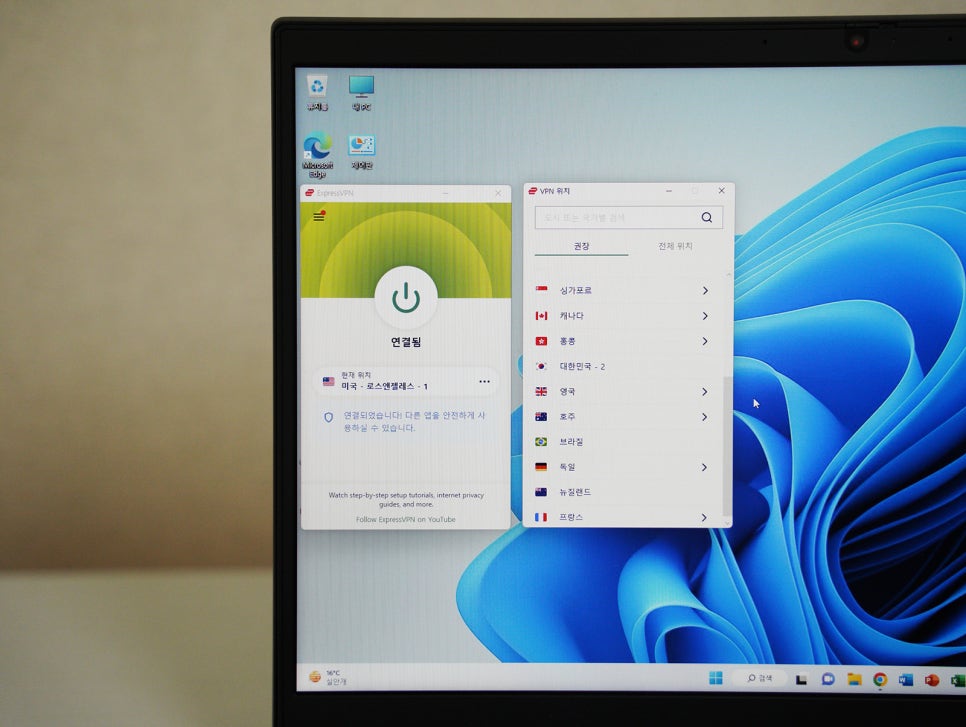The width and height of the screenshot is (966, 727).
Task: Click the Follow ExpressVPN on YouTube link
Action: click(x=405, y=520)
